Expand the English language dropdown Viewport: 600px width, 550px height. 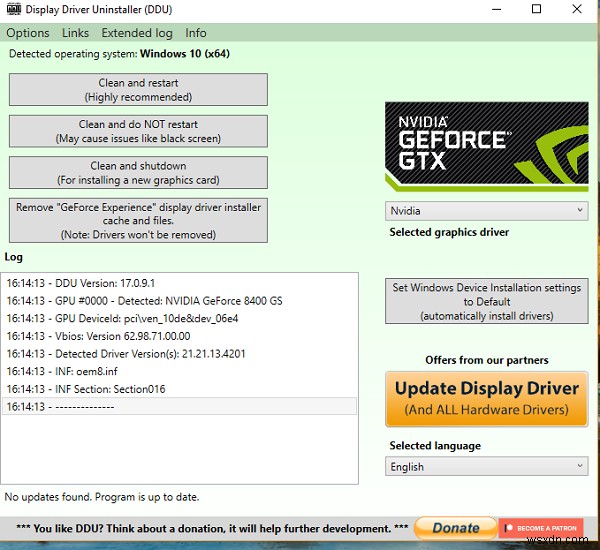coord(486,467)
